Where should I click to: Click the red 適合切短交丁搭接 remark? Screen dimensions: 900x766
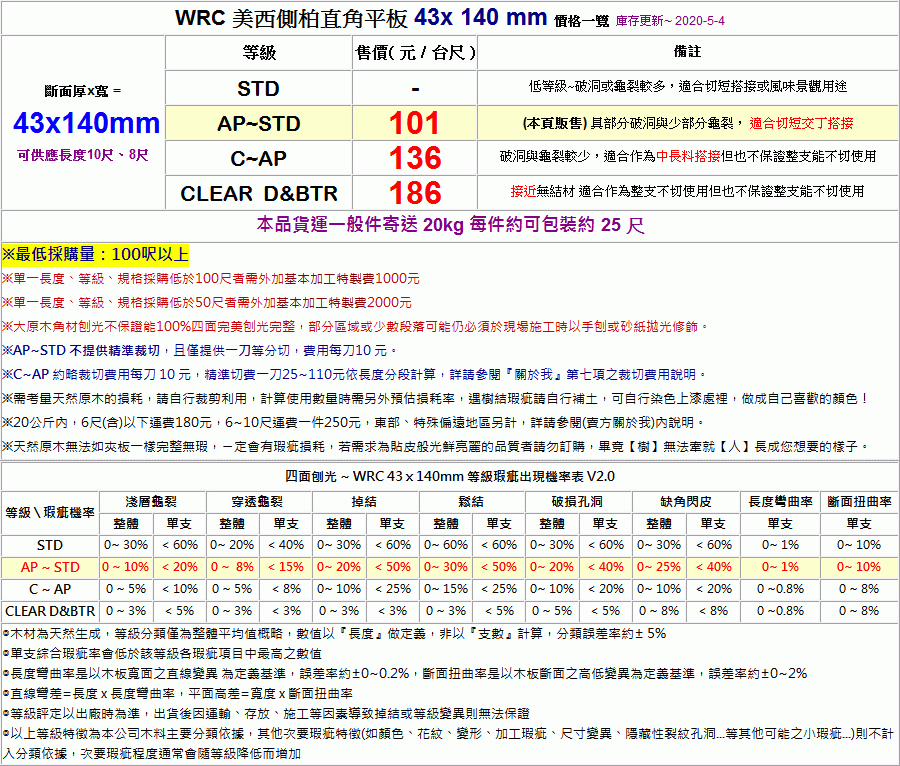pos(801,123)
